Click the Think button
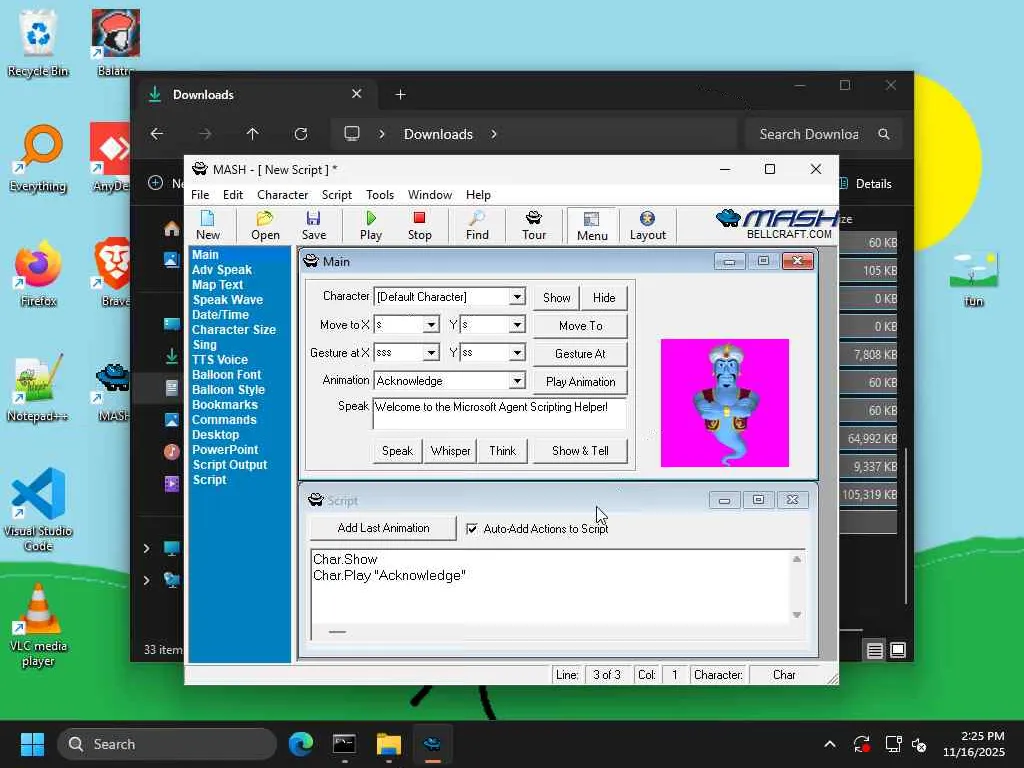The height and width of the screenshot is (768, 1024). tap(502, 451)
